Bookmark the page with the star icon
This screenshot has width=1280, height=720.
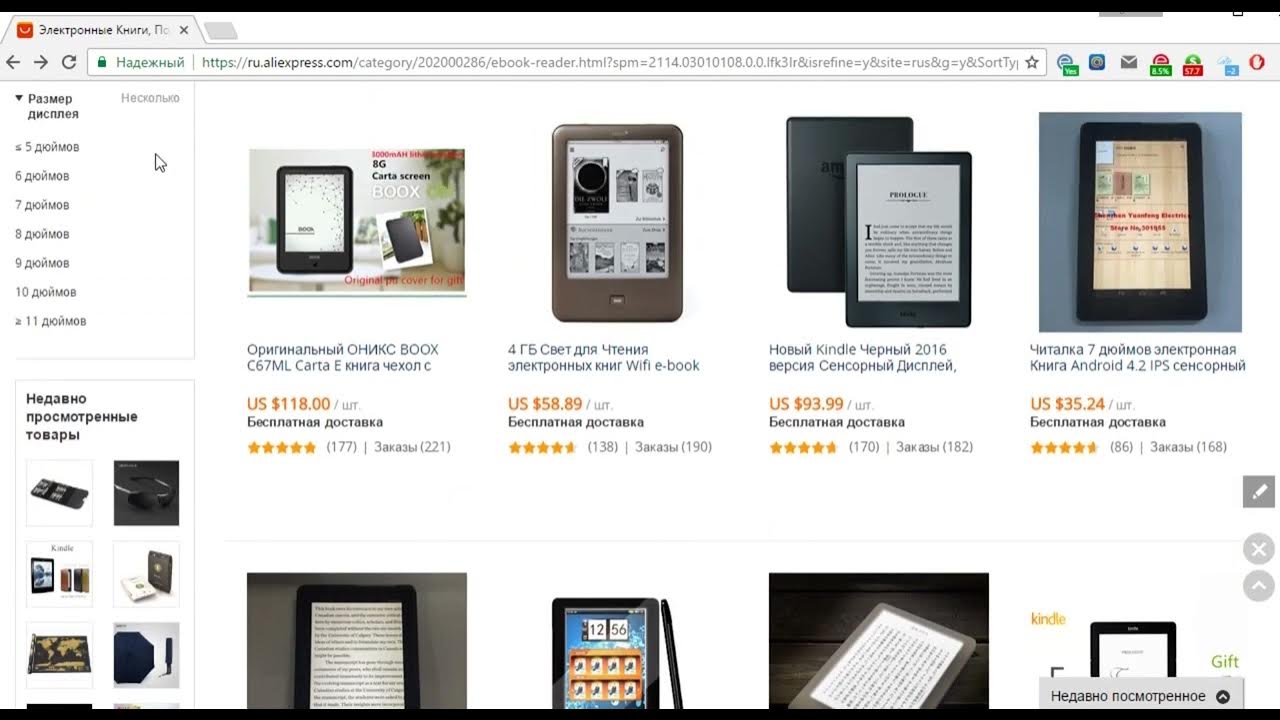click(x=1032, y=62)
